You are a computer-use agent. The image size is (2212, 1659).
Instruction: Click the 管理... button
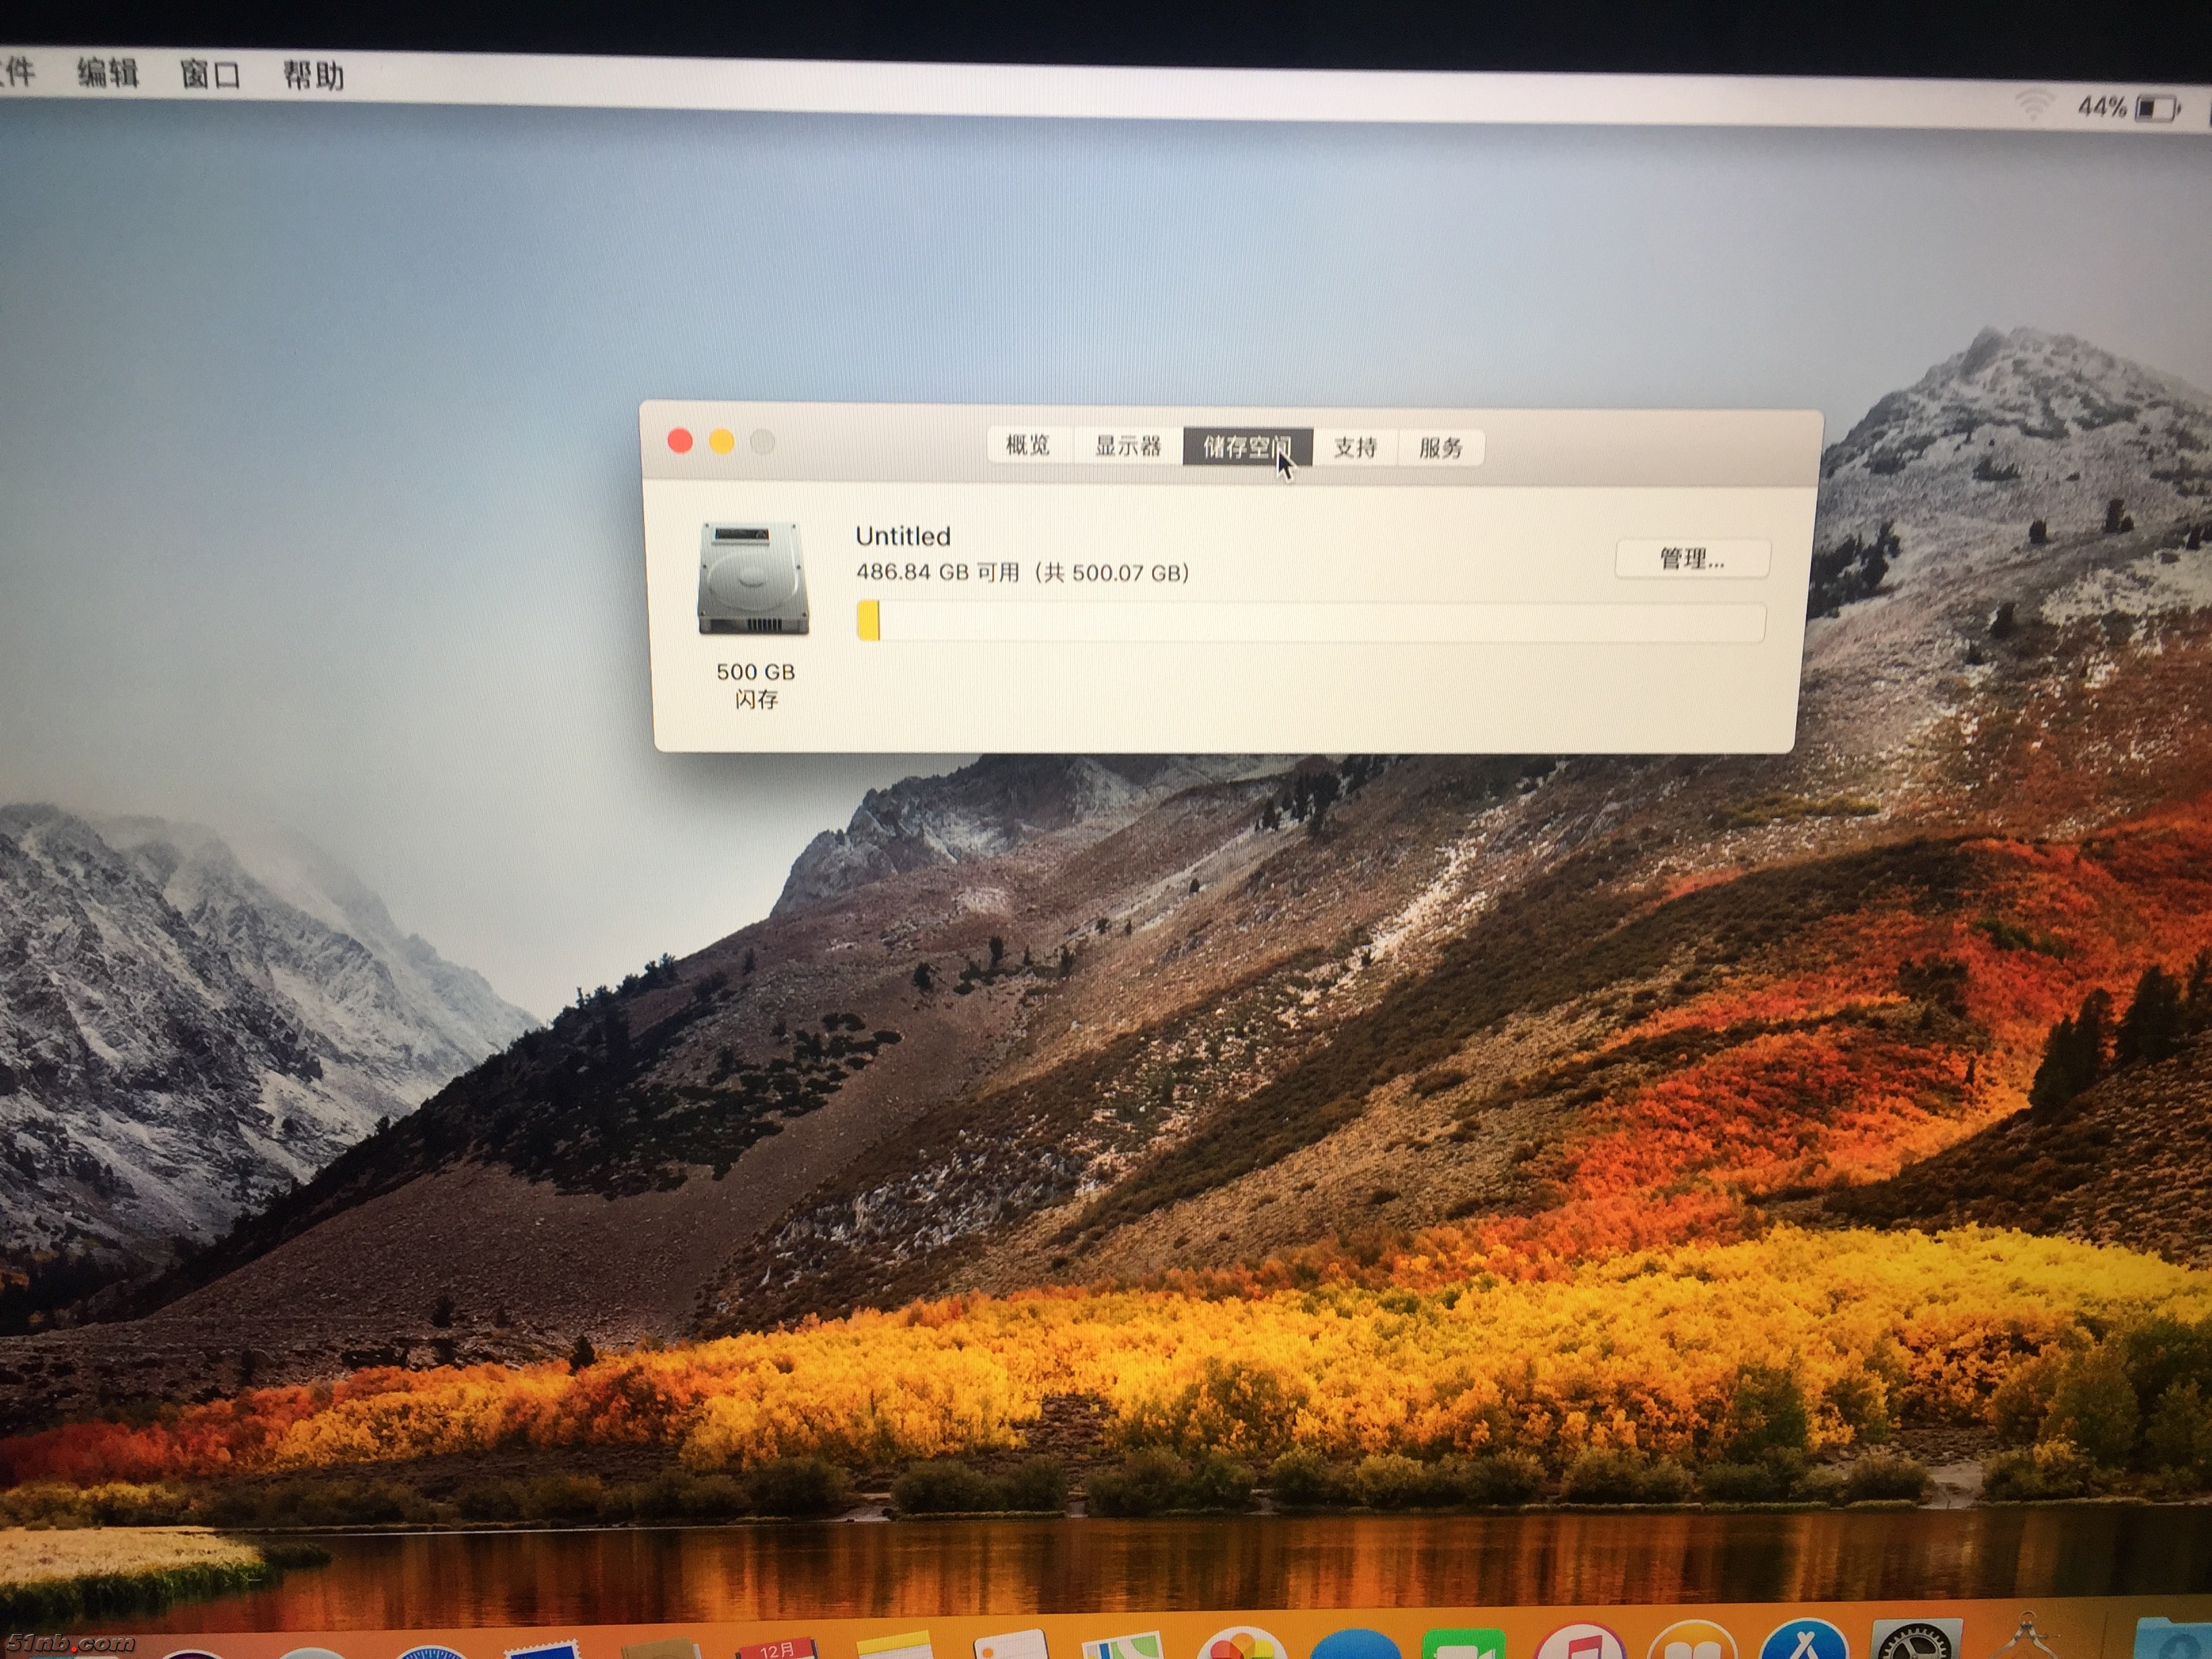point(1692,559)
